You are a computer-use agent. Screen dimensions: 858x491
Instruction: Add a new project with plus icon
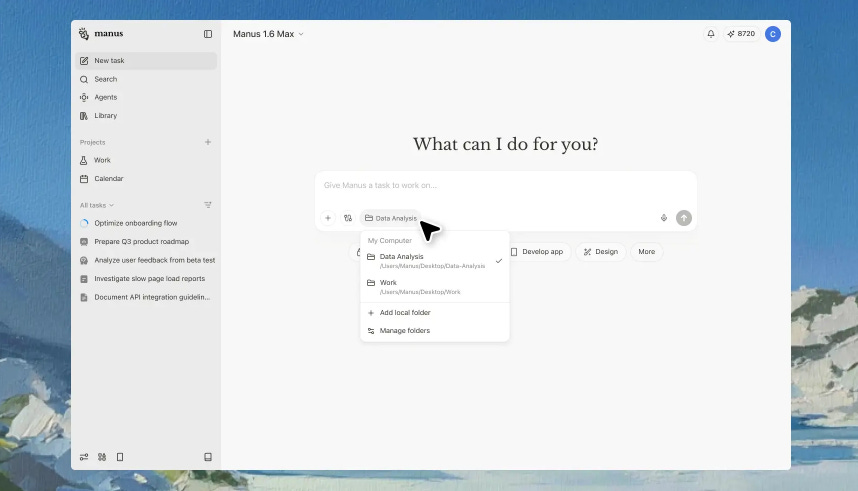(208, 142)
